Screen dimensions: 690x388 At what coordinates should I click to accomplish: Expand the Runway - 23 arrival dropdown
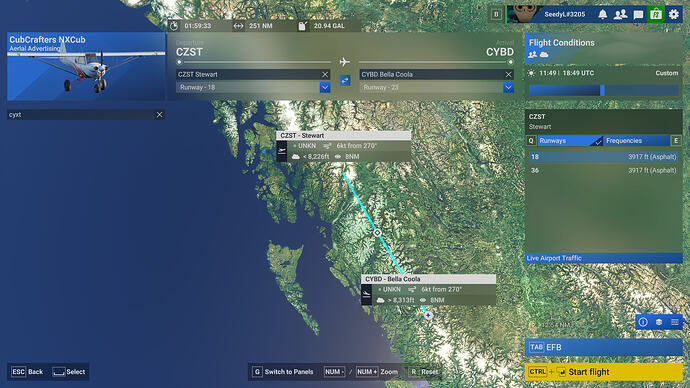508,87
